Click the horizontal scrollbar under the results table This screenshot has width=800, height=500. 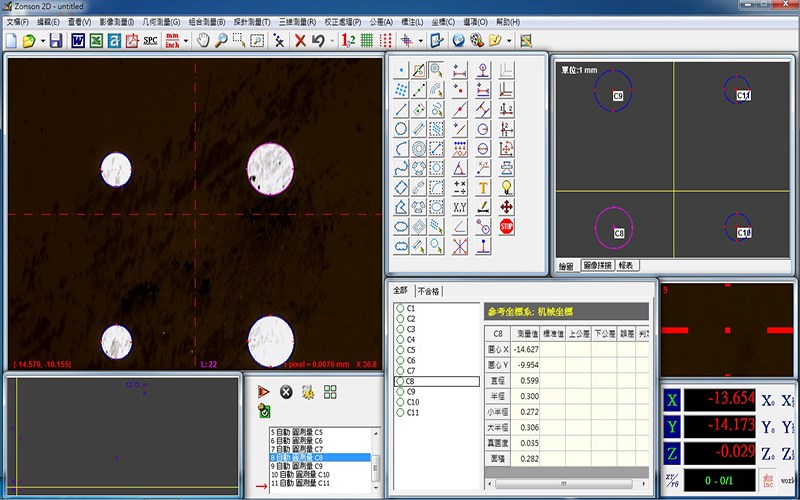point(566,483)
